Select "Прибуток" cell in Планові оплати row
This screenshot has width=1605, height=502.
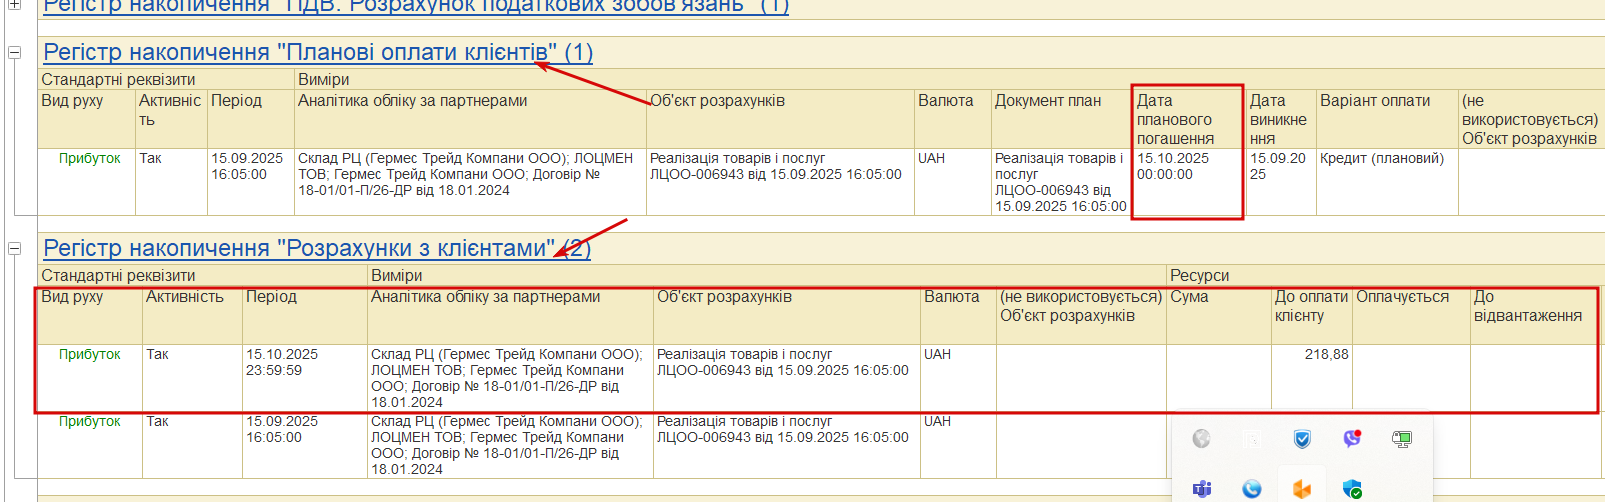[x=87, y=182]
